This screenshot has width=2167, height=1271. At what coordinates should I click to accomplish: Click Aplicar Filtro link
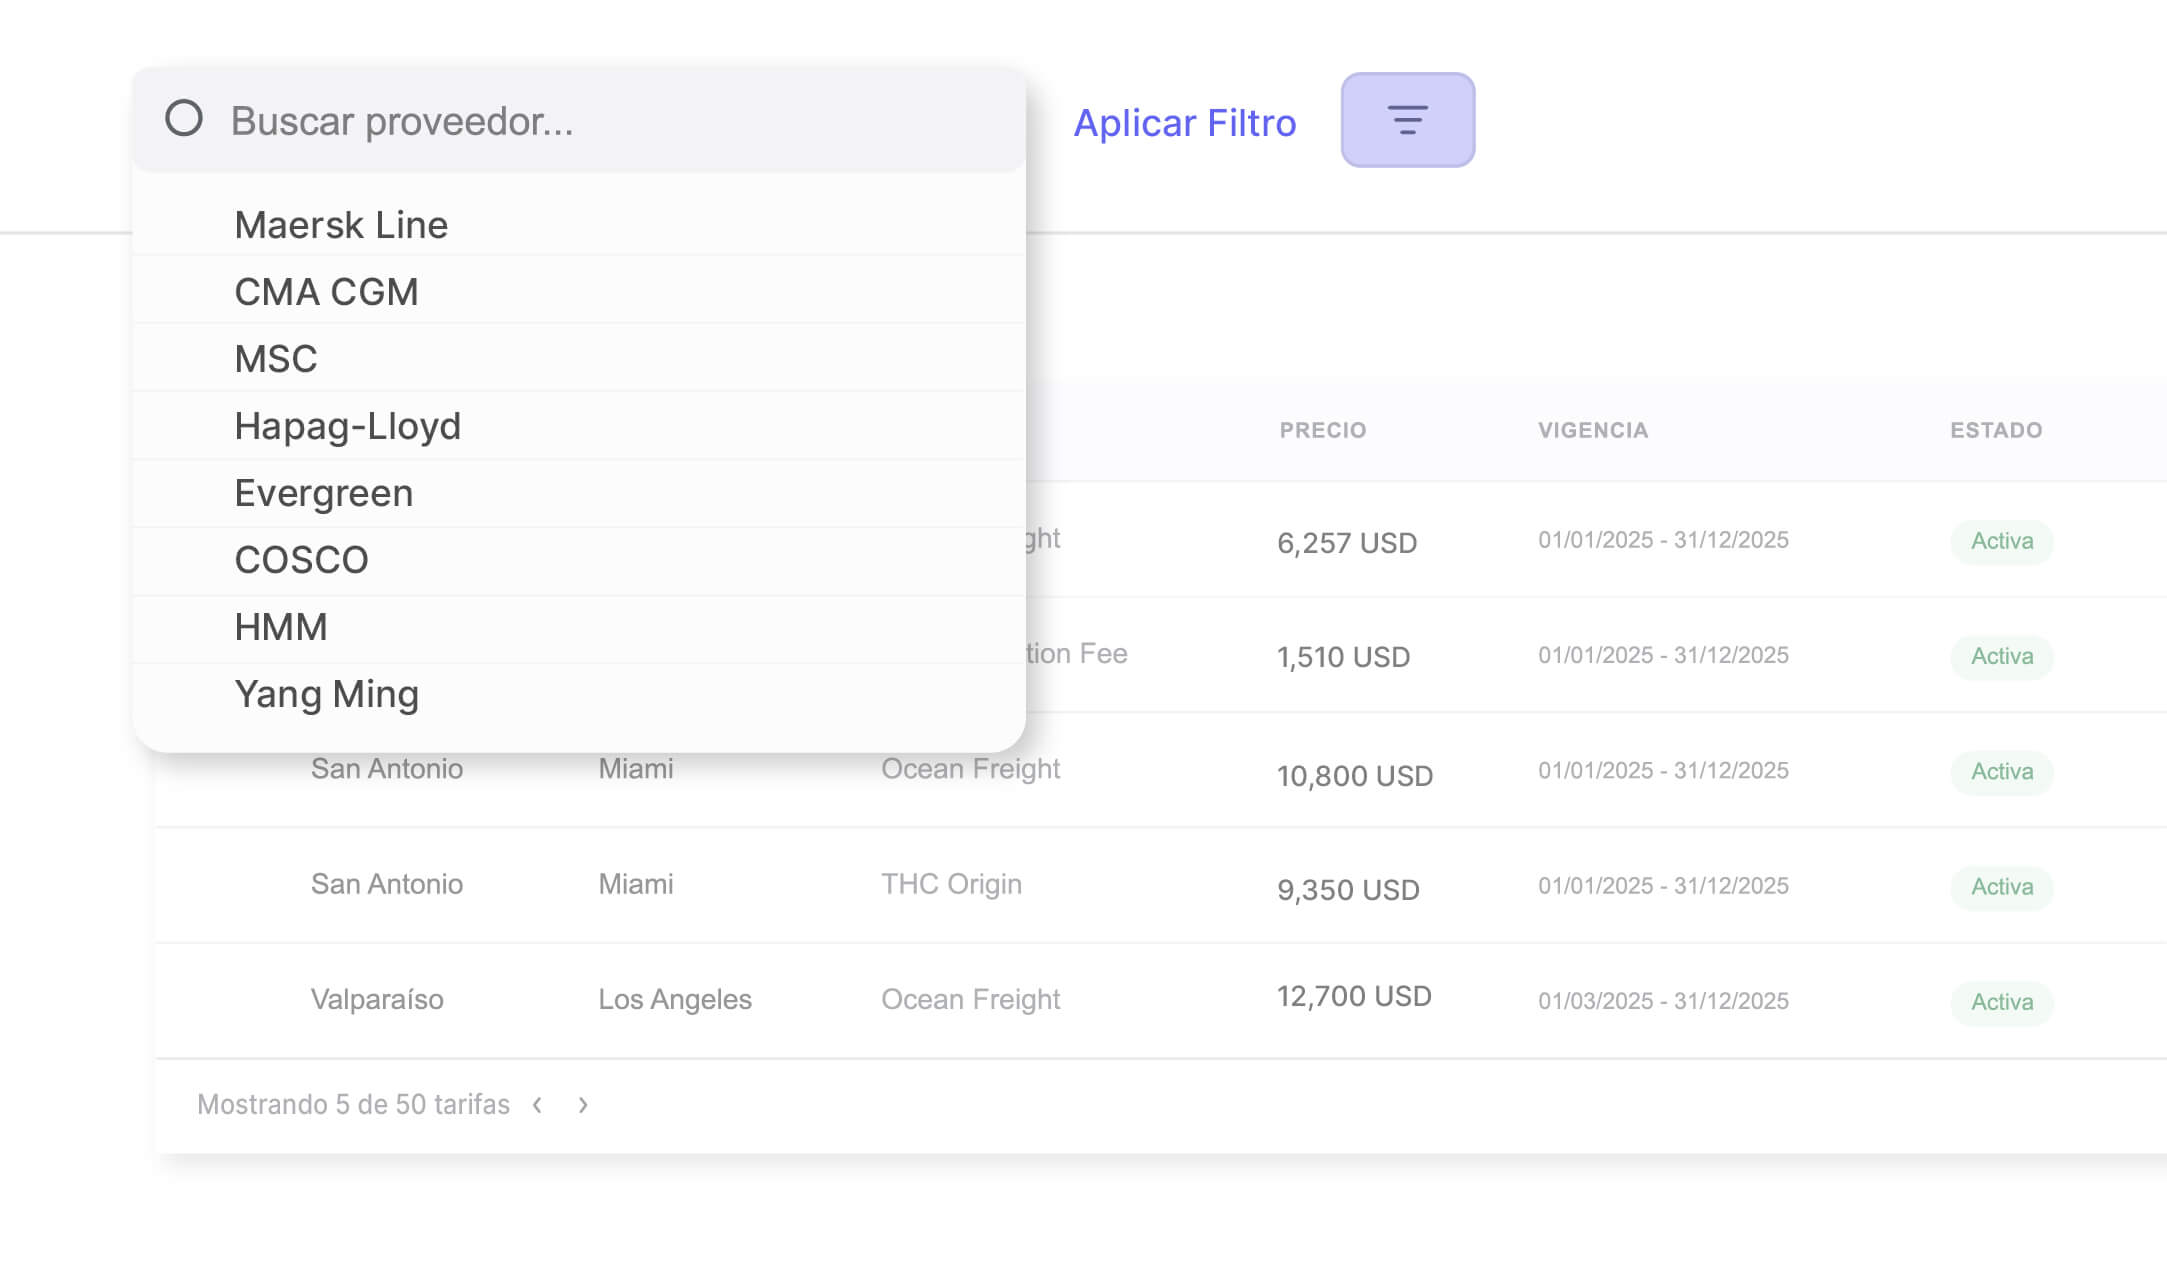[x=1184, y=123]
